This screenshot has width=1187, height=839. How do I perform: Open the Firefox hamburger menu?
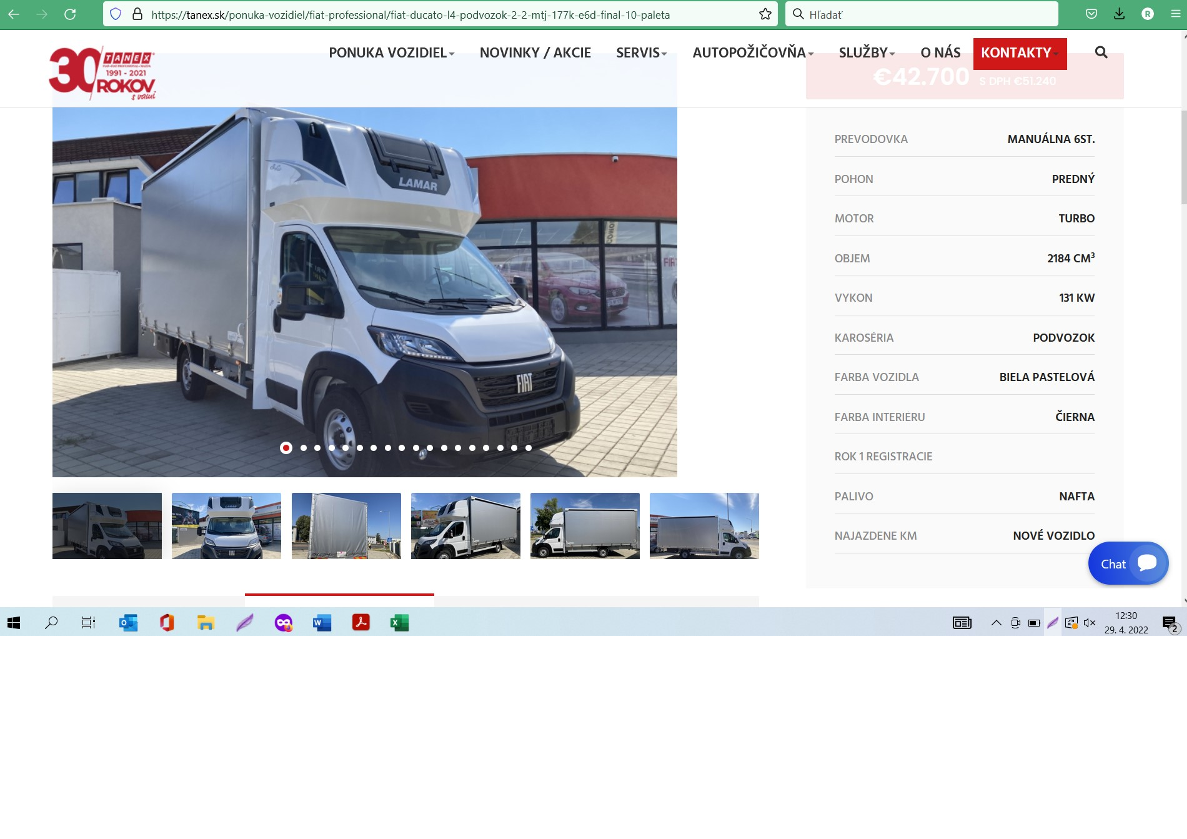[x=1175, y=14]
